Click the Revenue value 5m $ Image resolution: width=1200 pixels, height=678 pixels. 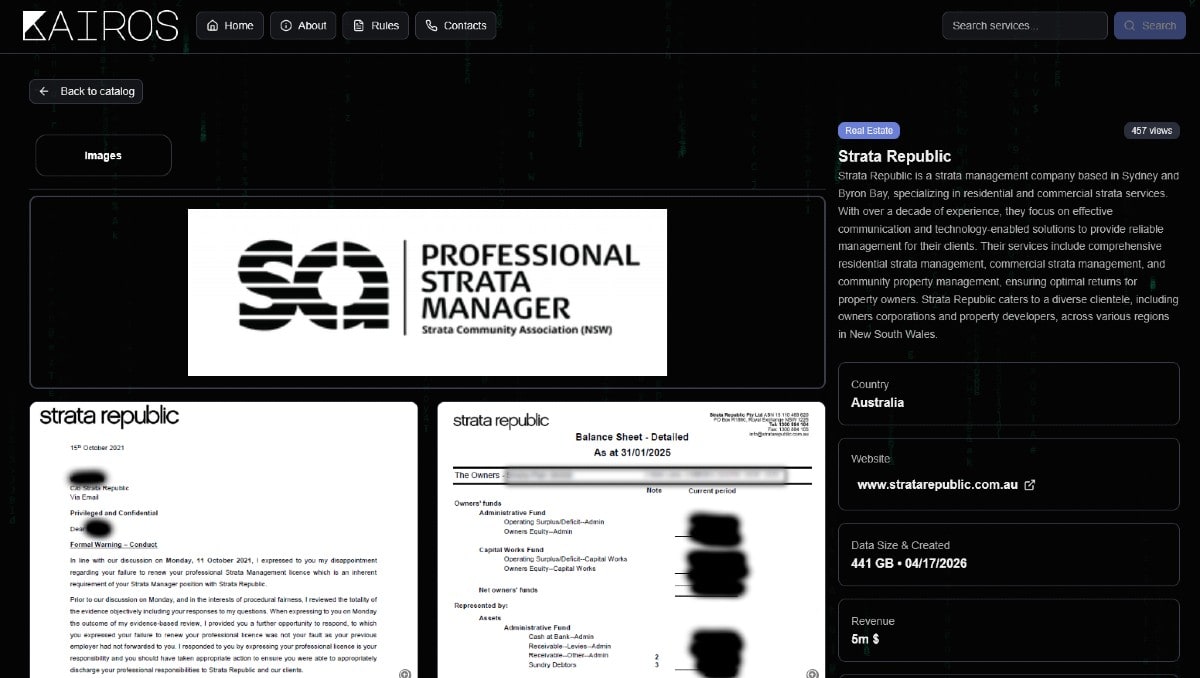[x=867, y=639]
